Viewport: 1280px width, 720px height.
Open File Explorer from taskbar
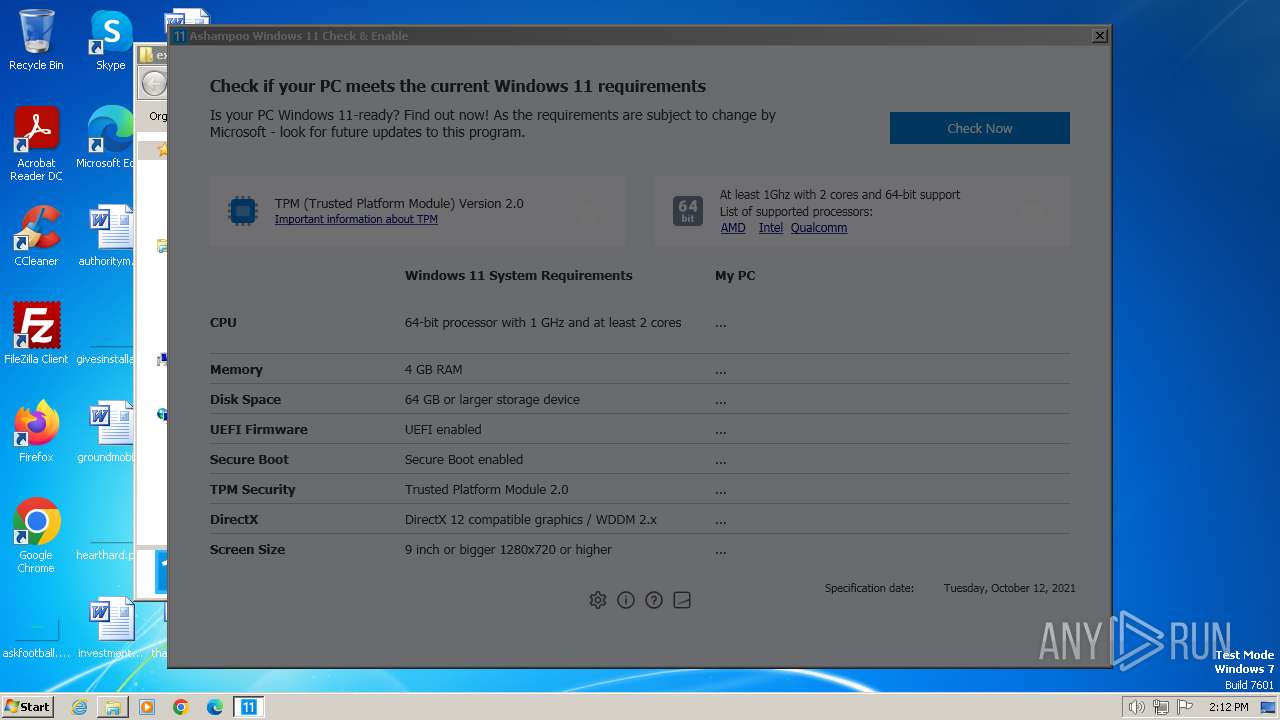[113, 707]
